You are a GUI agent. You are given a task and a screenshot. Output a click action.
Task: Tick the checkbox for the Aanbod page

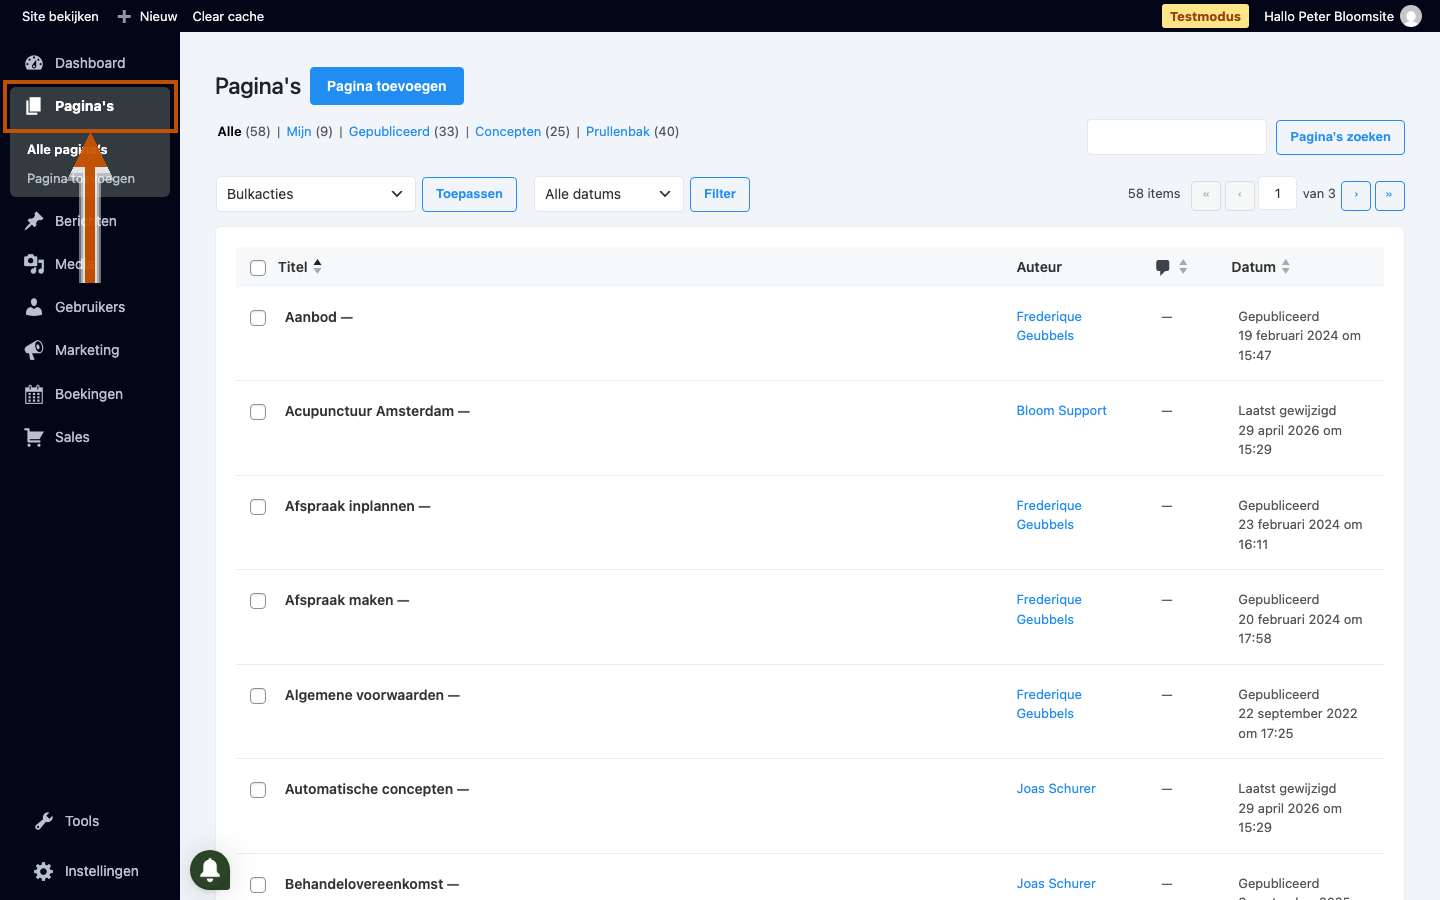pyautogui.click(x=258, y=318)
